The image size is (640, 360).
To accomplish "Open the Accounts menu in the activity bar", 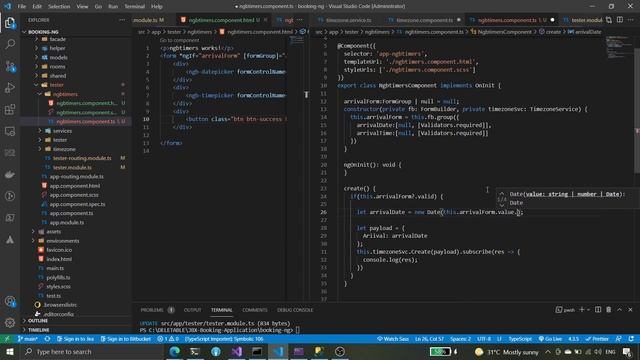I will (10, 301).
